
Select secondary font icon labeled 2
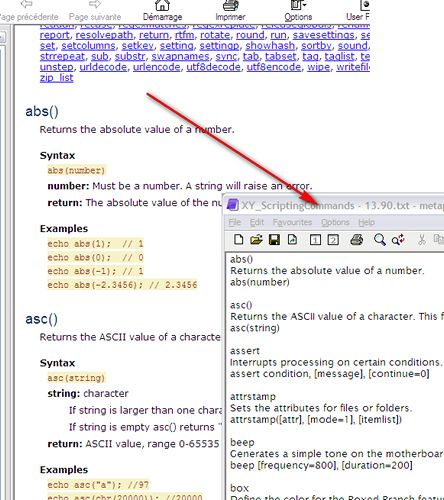coord(333,240)
